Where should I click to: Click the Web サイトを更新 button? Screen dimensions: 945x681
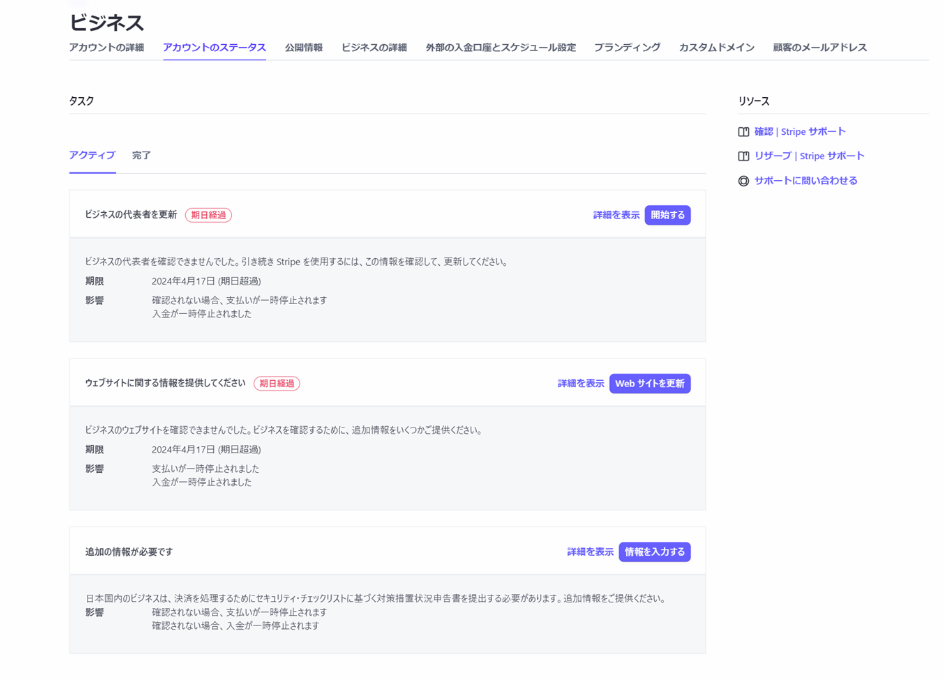tap(650, 384)
